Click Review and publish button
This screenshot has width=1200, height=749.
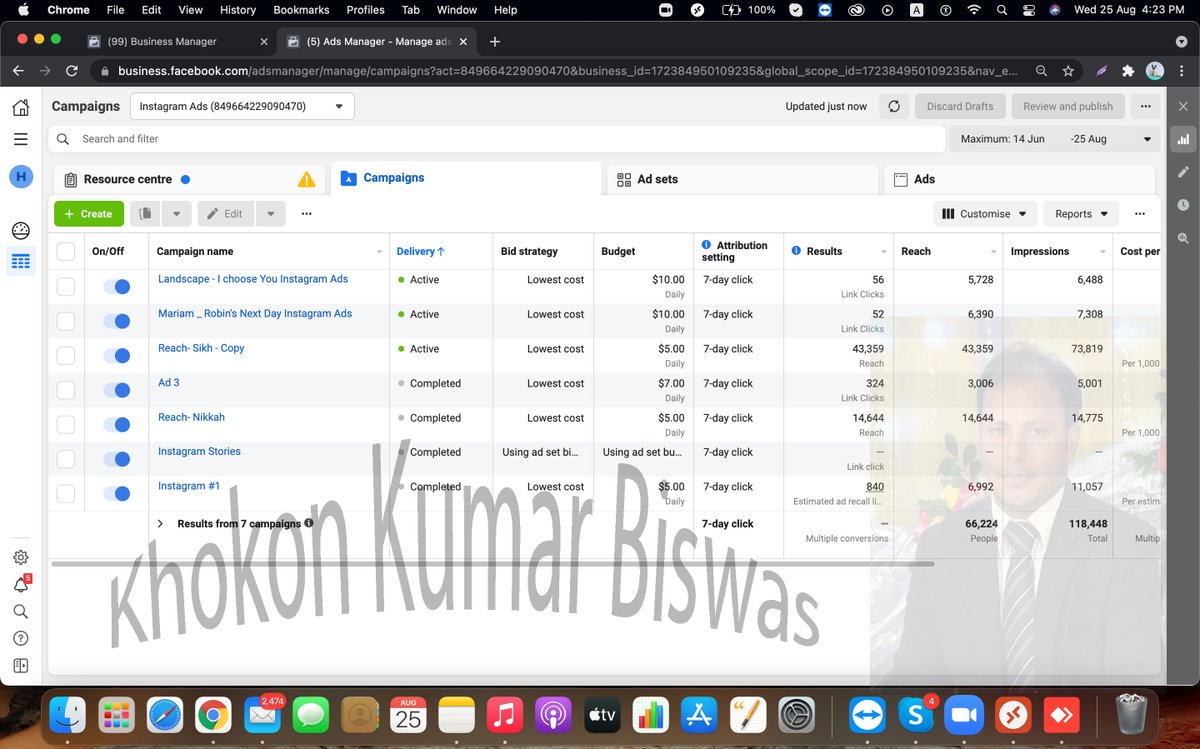(x=1068, y=106)
